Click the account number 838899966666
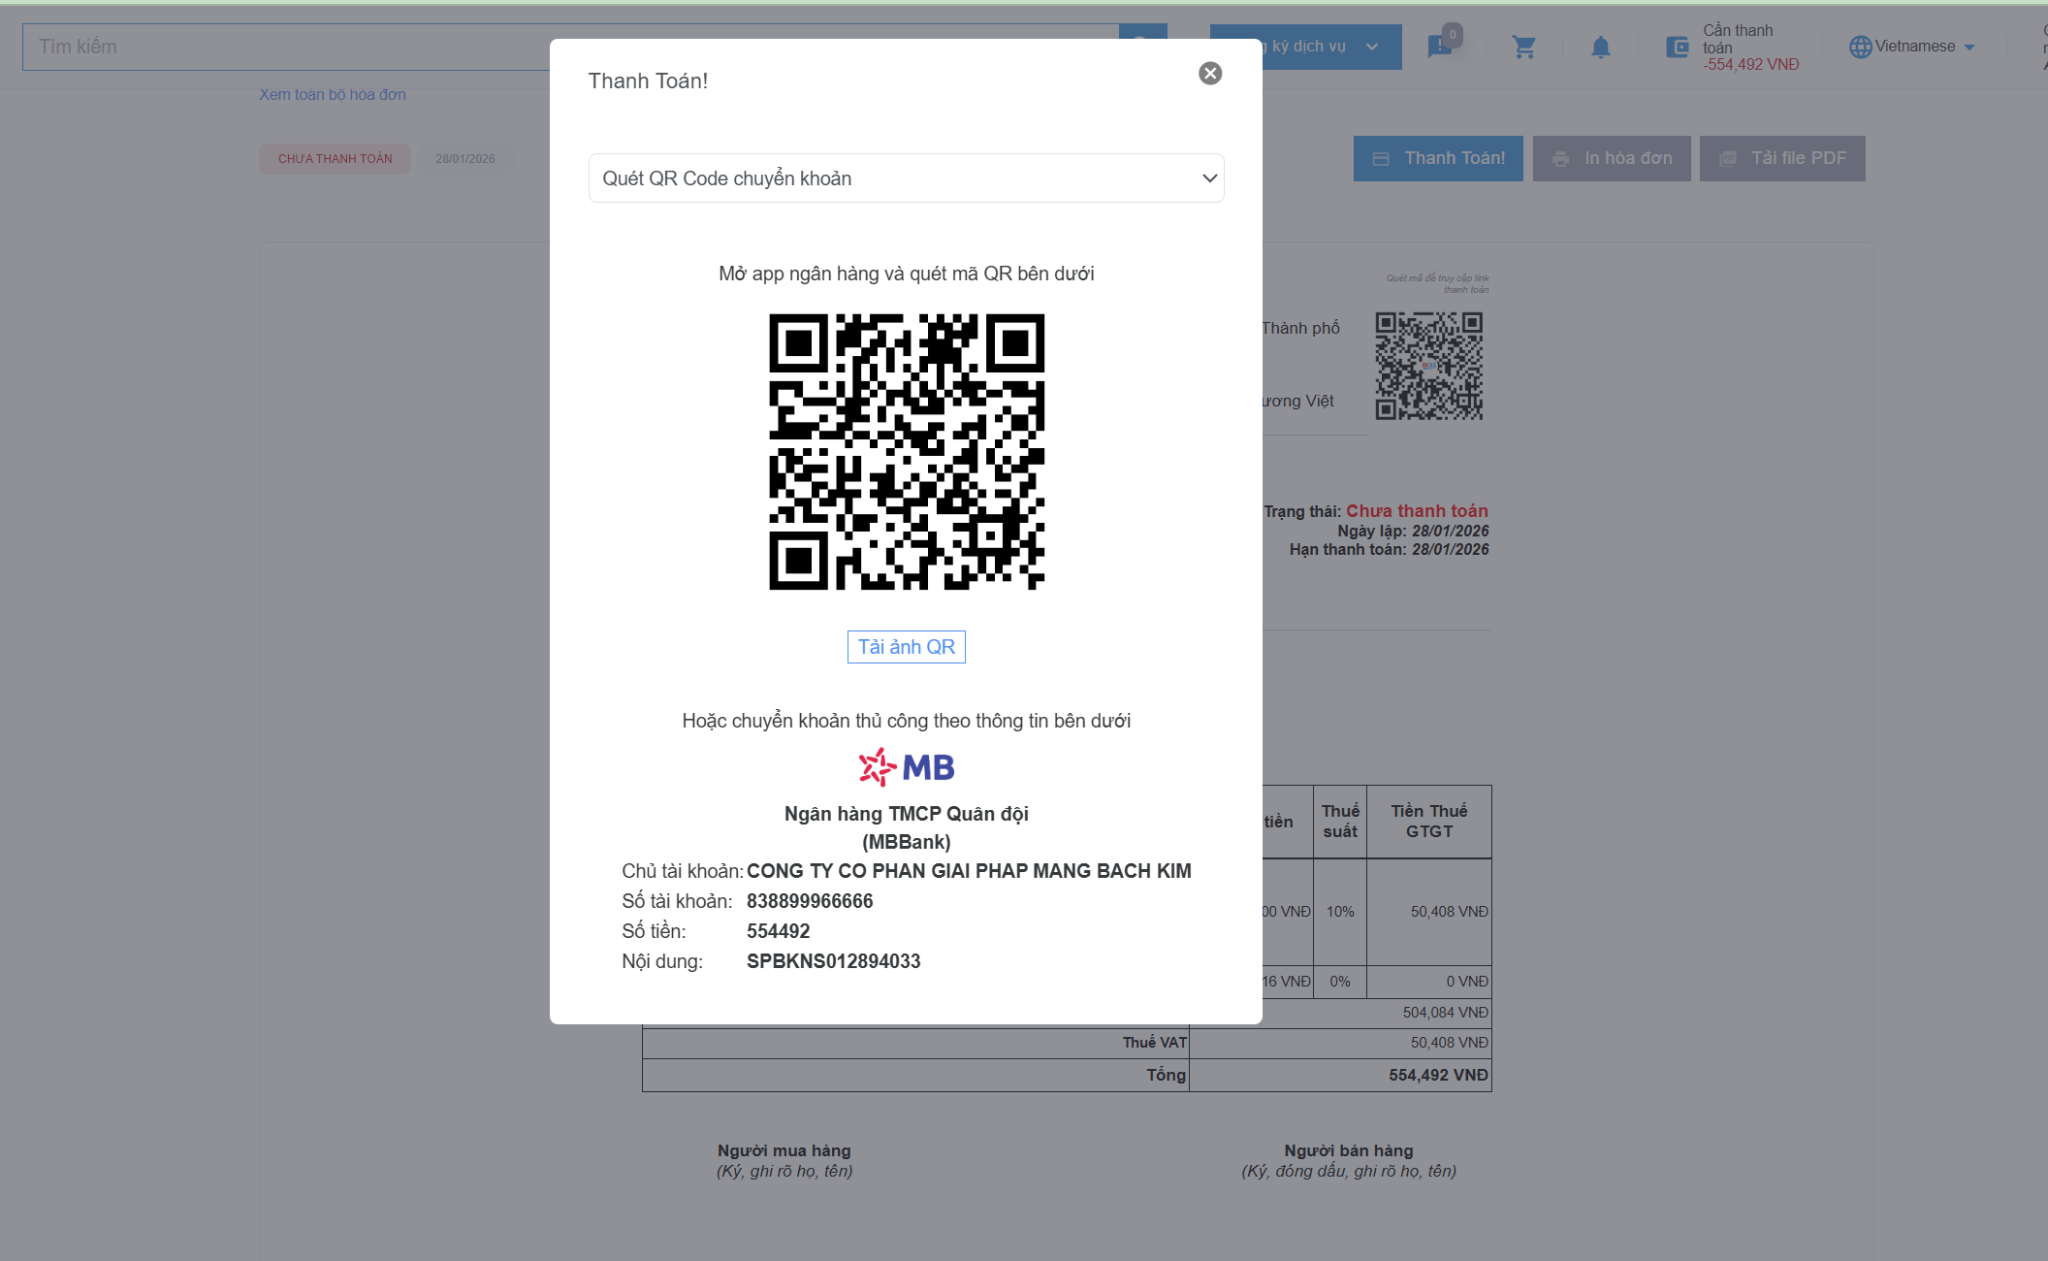 pyautogui.click(x=809, y=901)
